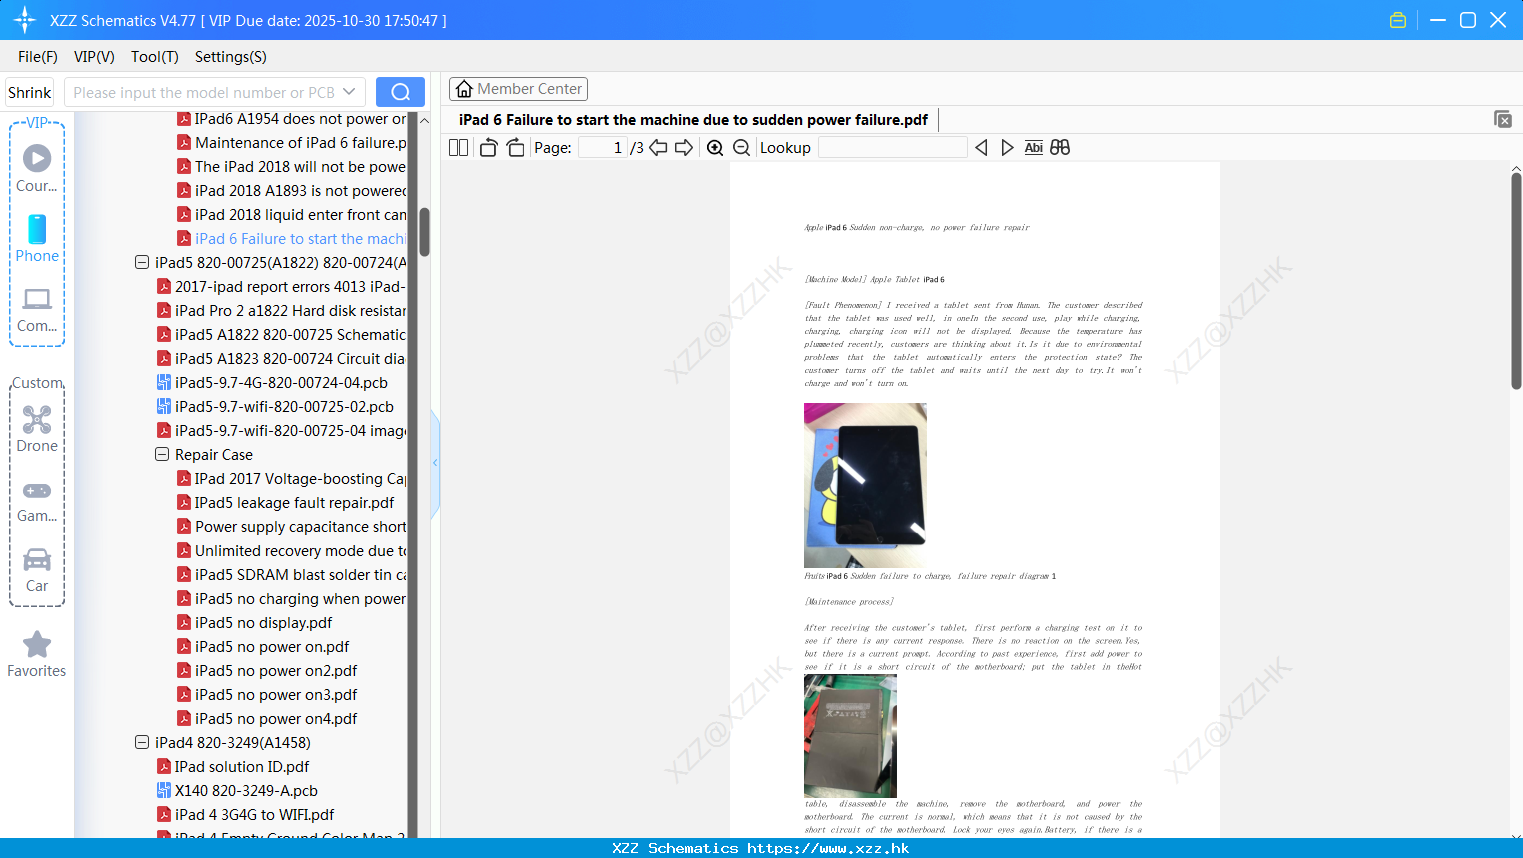
Task: Open the Courses sidebar icon
Action: point(37,168)
